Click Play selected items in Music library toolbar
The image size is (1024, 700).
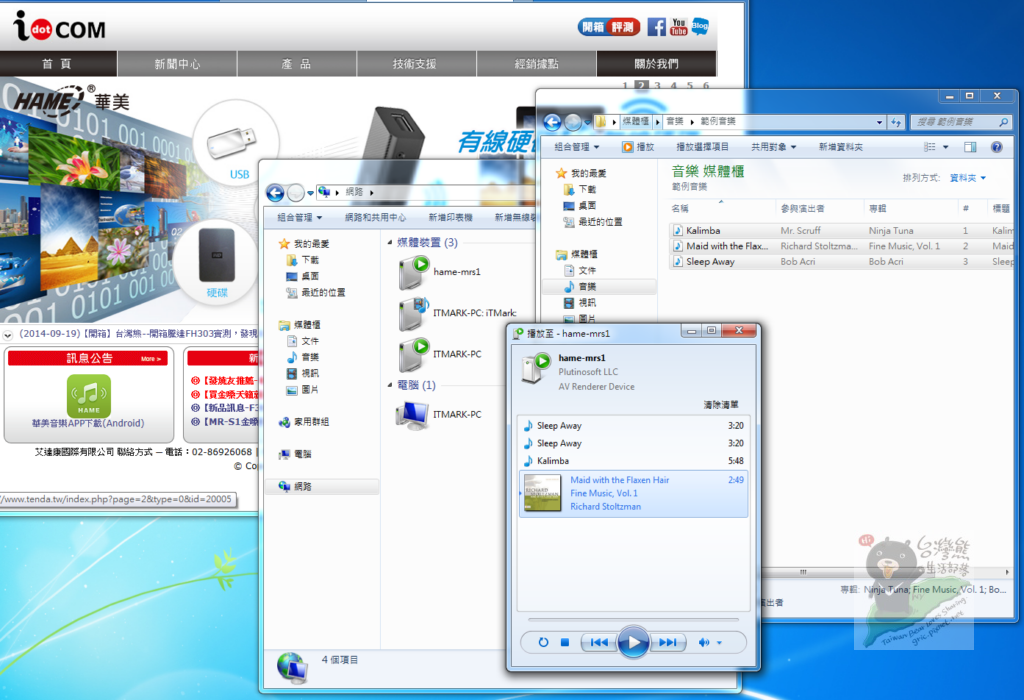pos(703,147)
